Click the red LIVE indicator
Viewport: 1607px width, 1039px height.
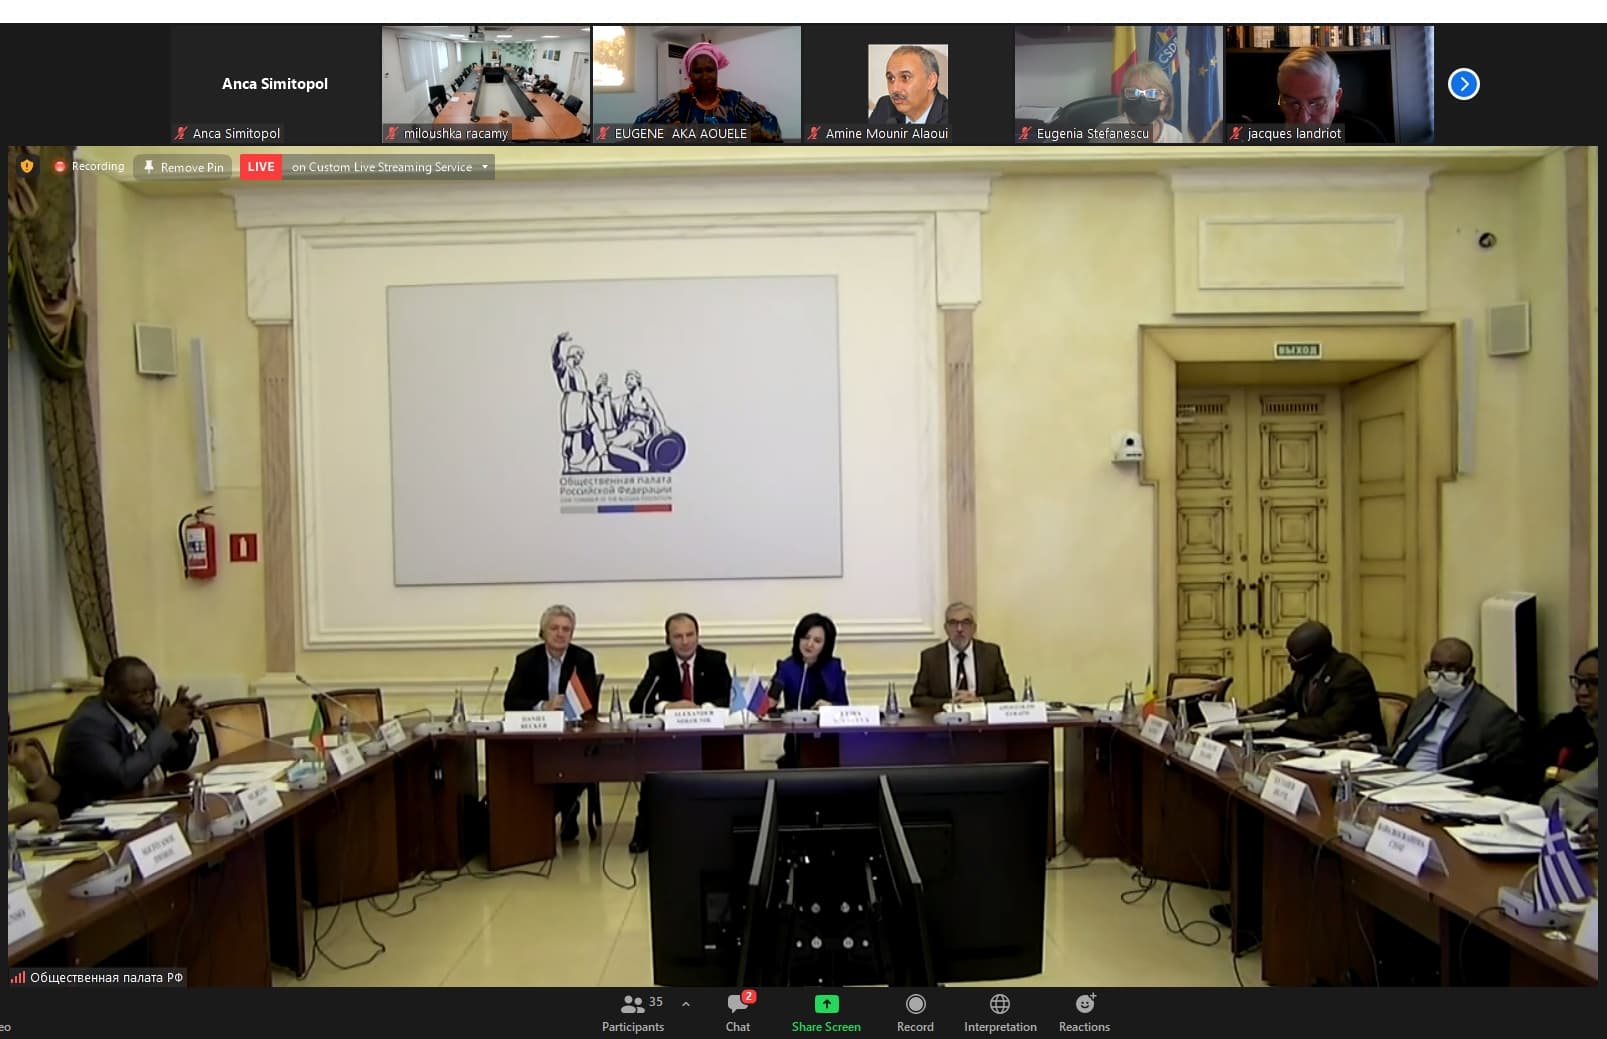click(261, 167)
